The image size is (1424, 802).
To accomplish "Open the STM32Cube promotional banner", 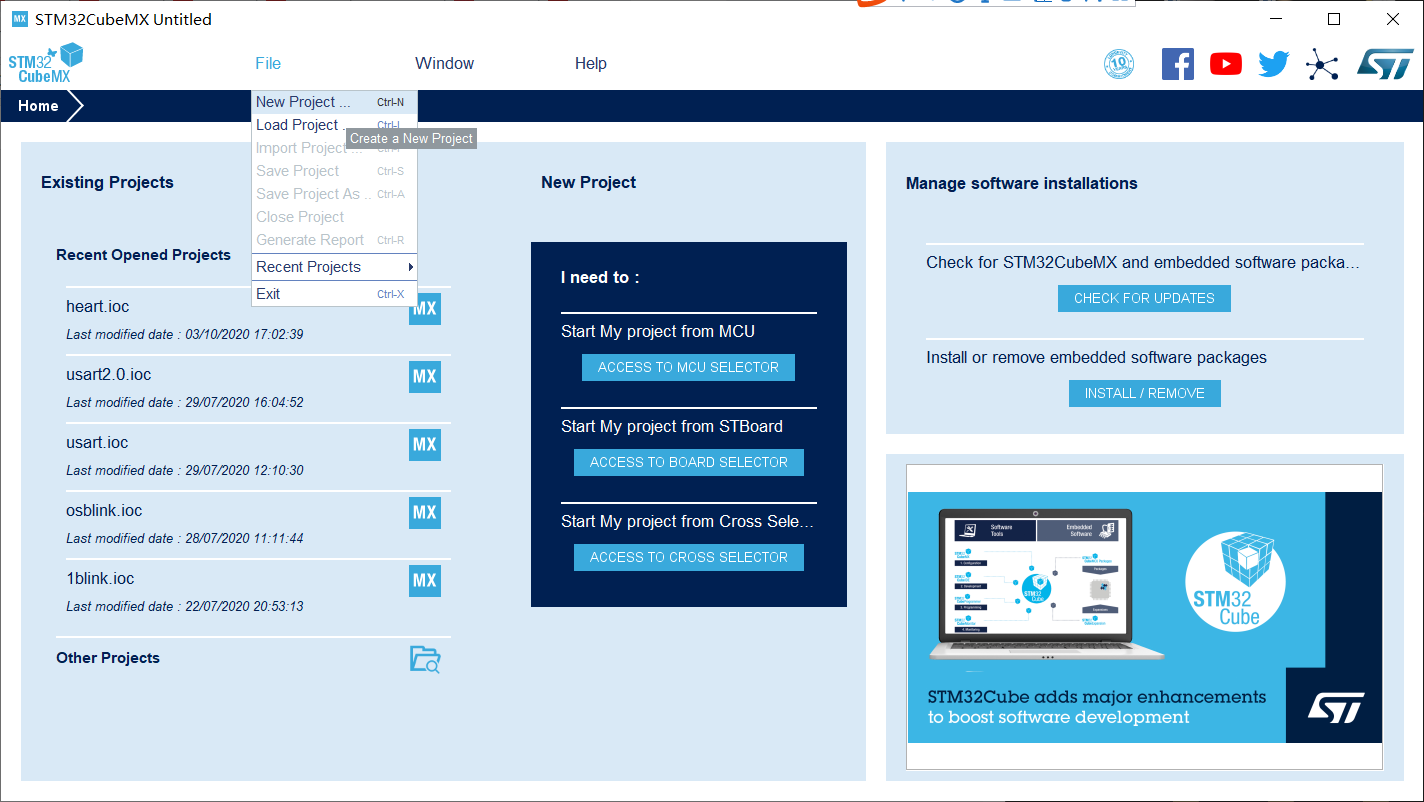I will tap(1144, 617).
